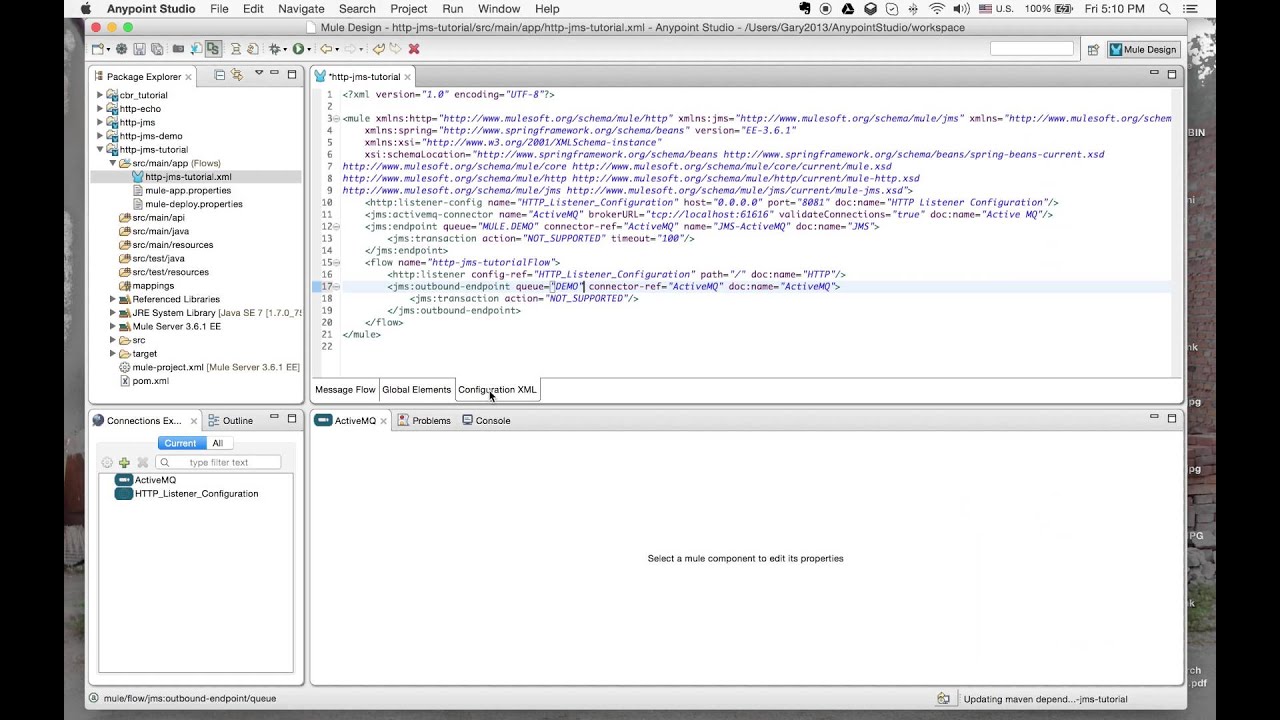This screenshot has width=1280, height=720.
Task: Expand the http-echo project
Action: click(100, 109)
